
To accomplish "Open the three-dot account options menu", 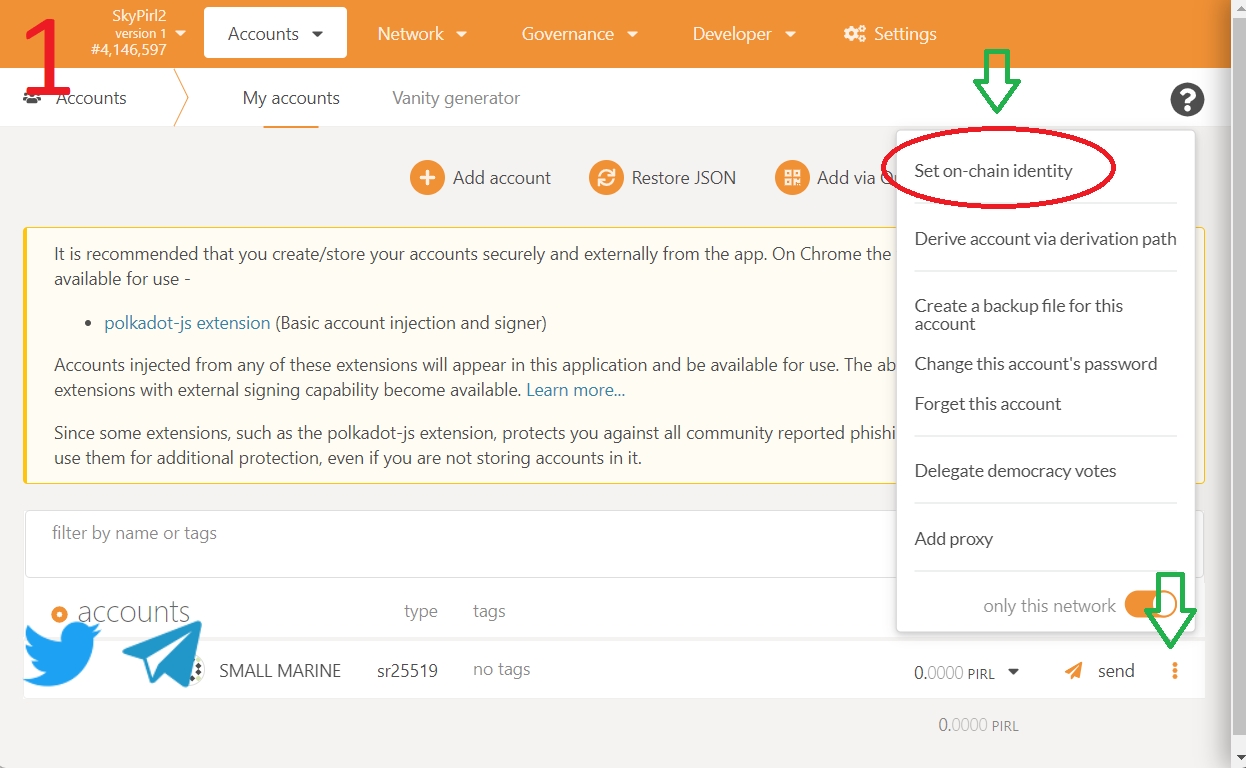I will tap(1175, 671).
